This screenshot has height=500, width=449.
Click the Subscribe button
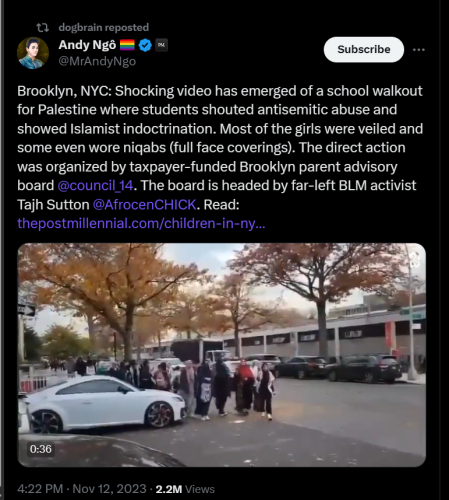(x=364, y=49)
